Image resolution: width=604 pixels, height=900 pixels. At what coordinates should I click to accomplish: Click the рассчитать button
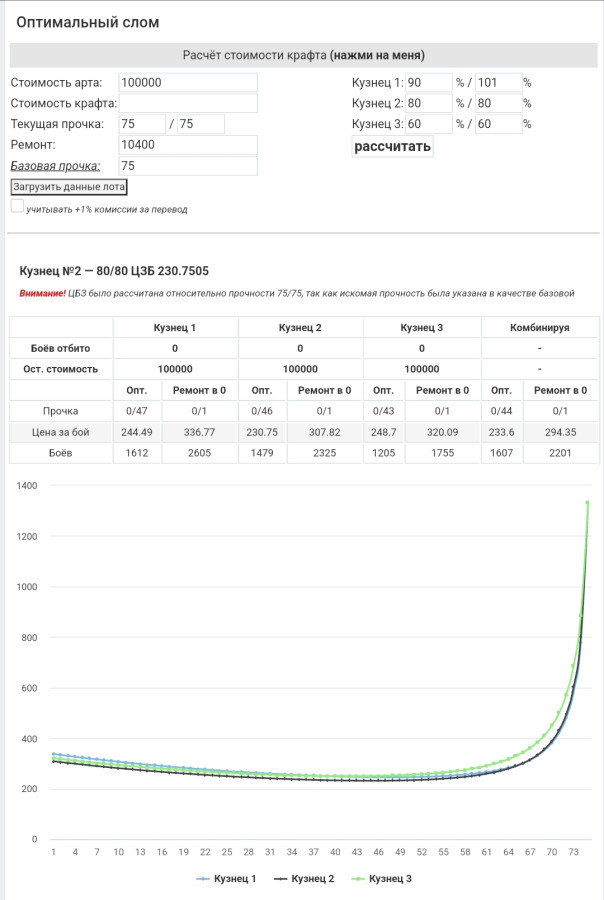click(392, 146)
